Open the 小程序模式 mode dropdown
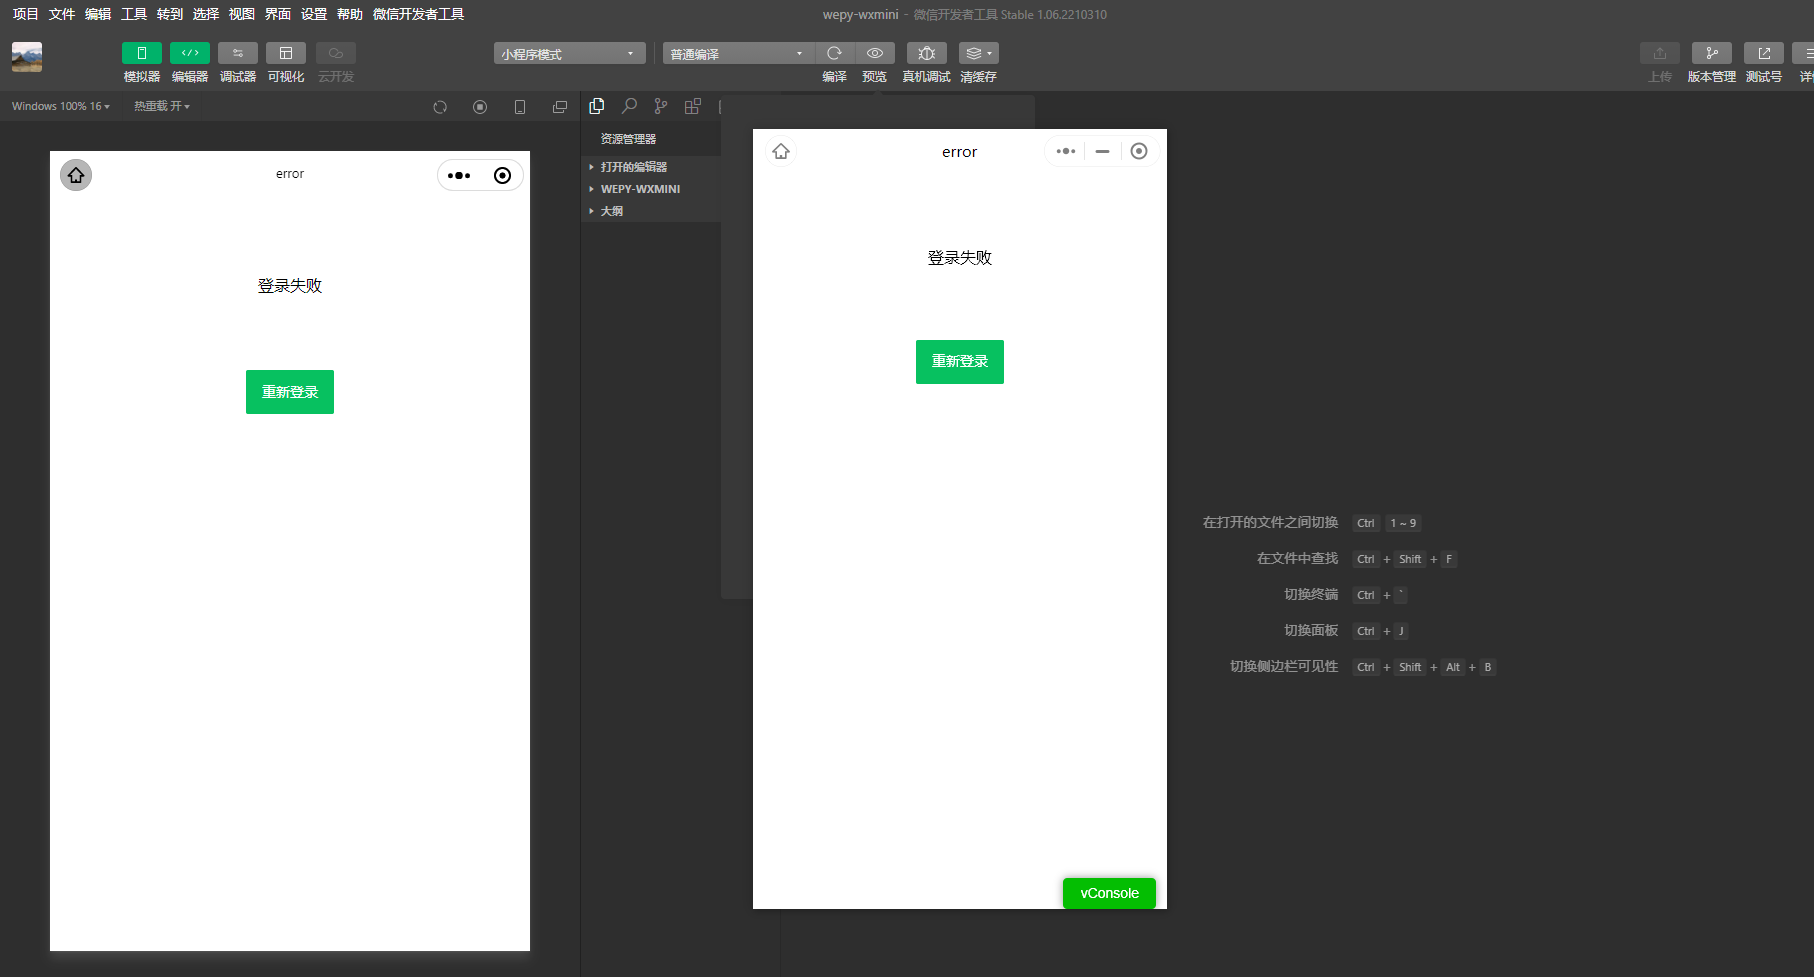 567,53
